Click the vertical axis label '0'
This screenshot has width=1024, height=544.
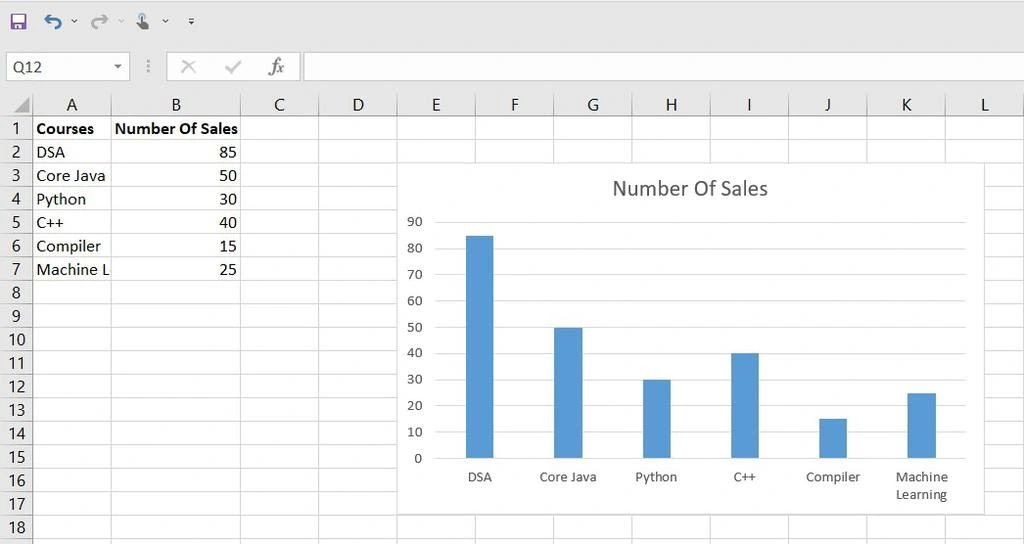[418, 458]
